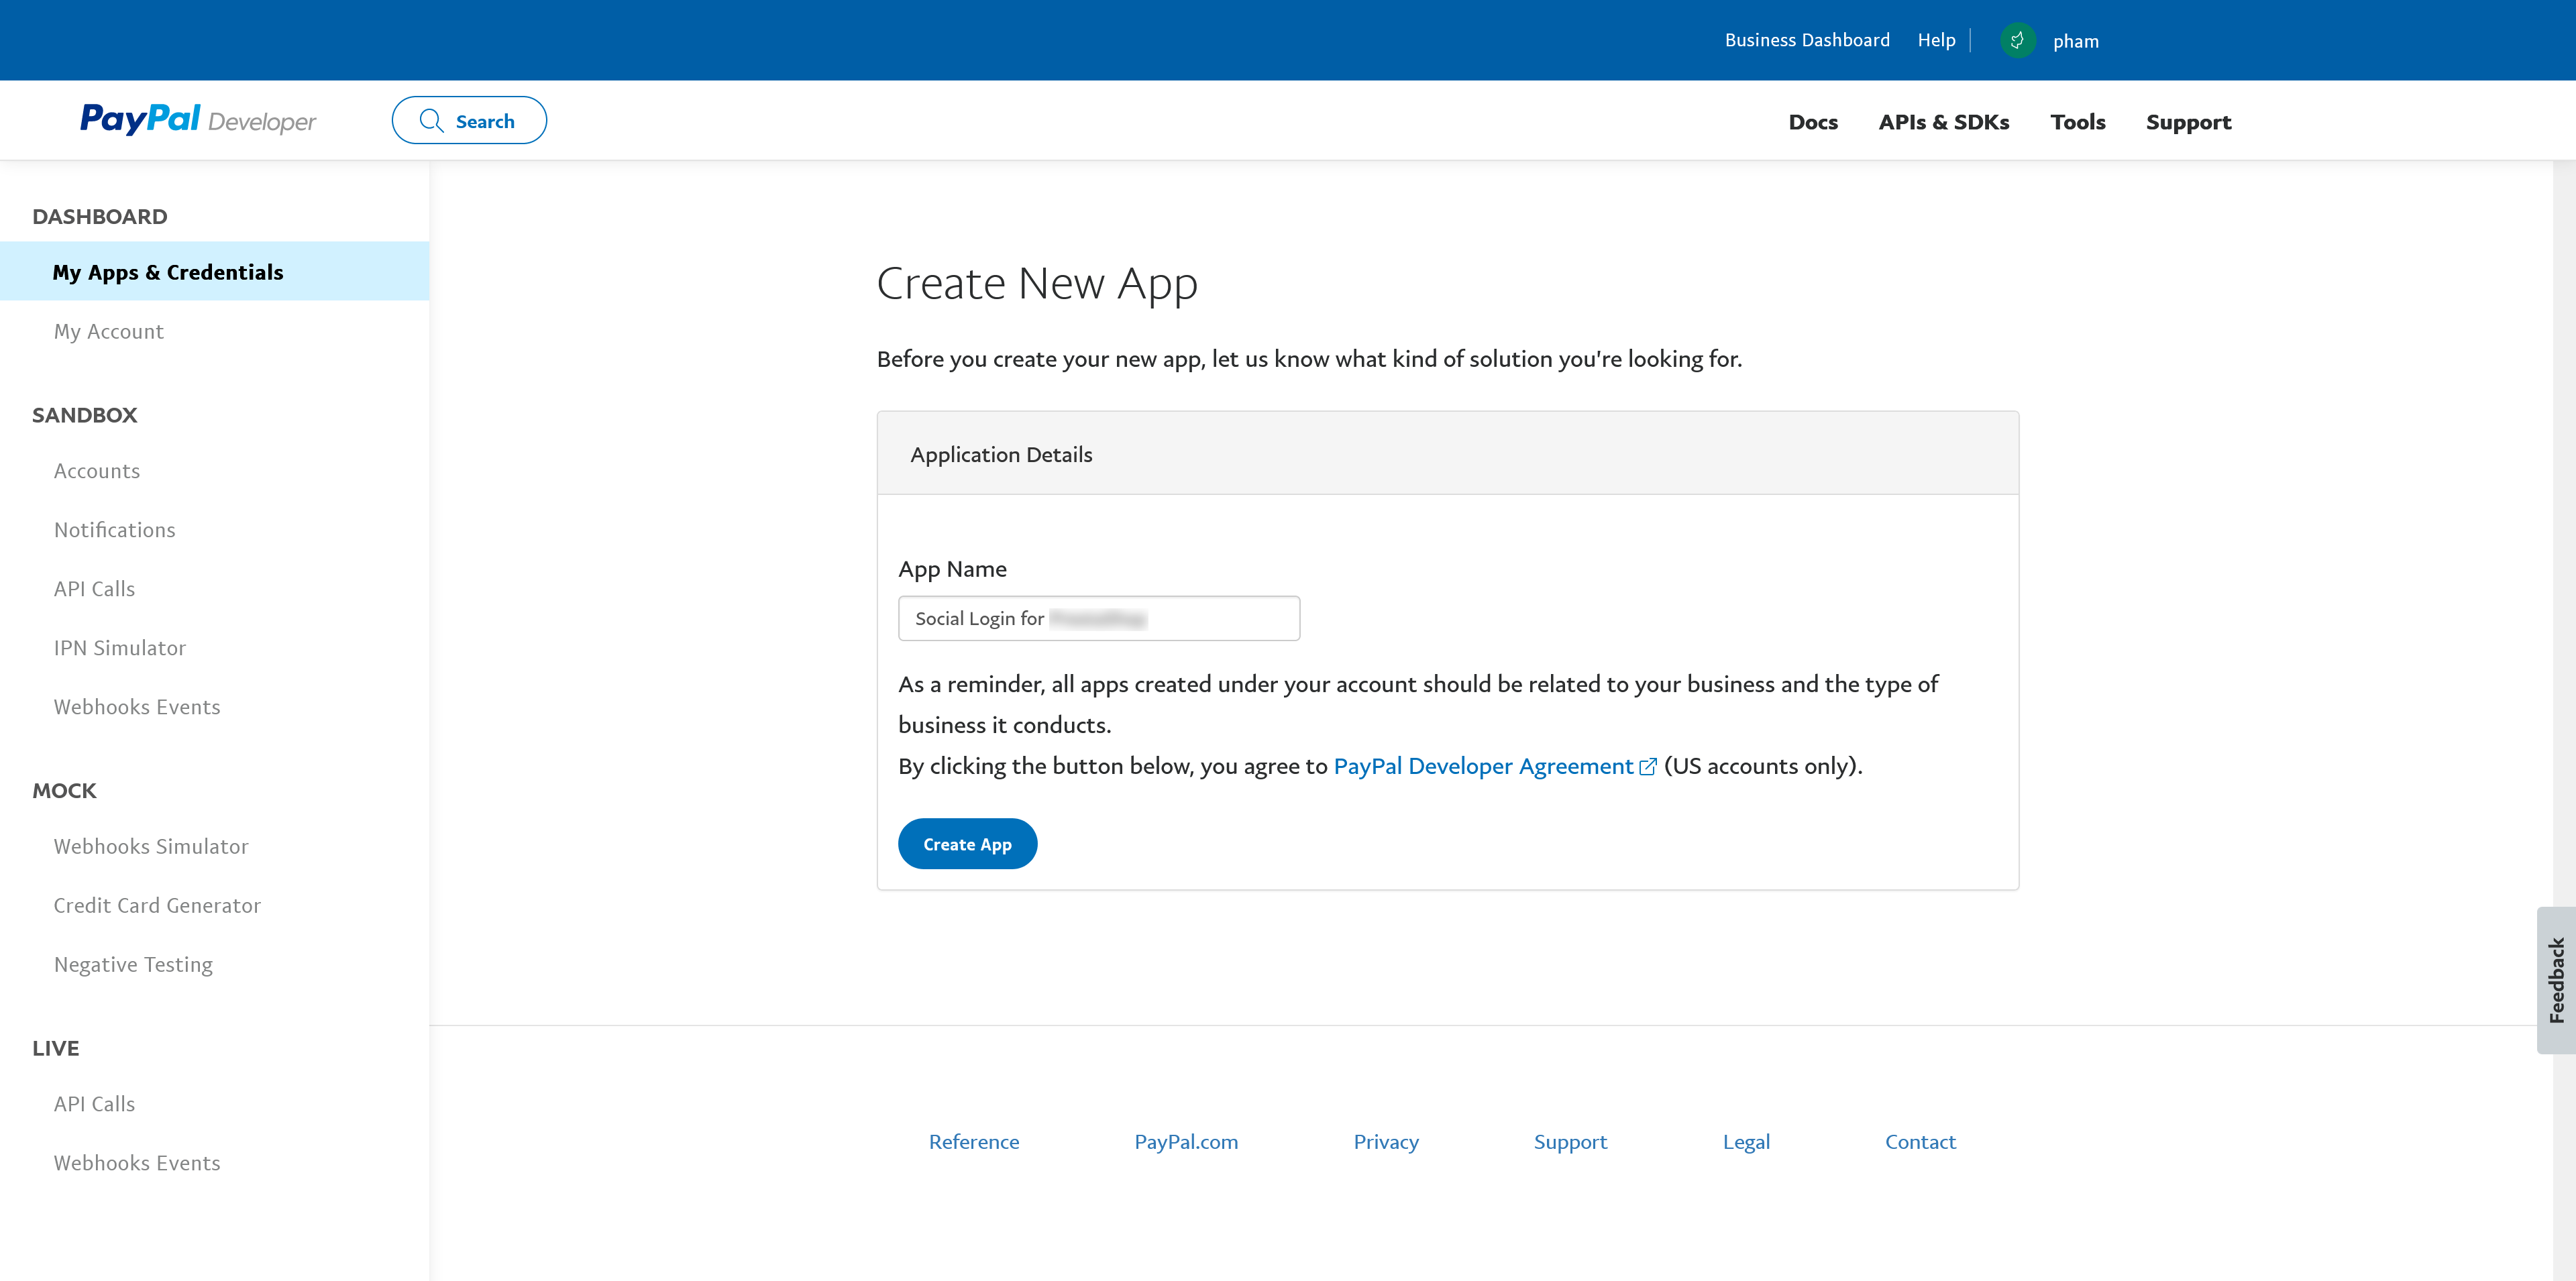Open Business Dashboard link

tap(1807, 40)
